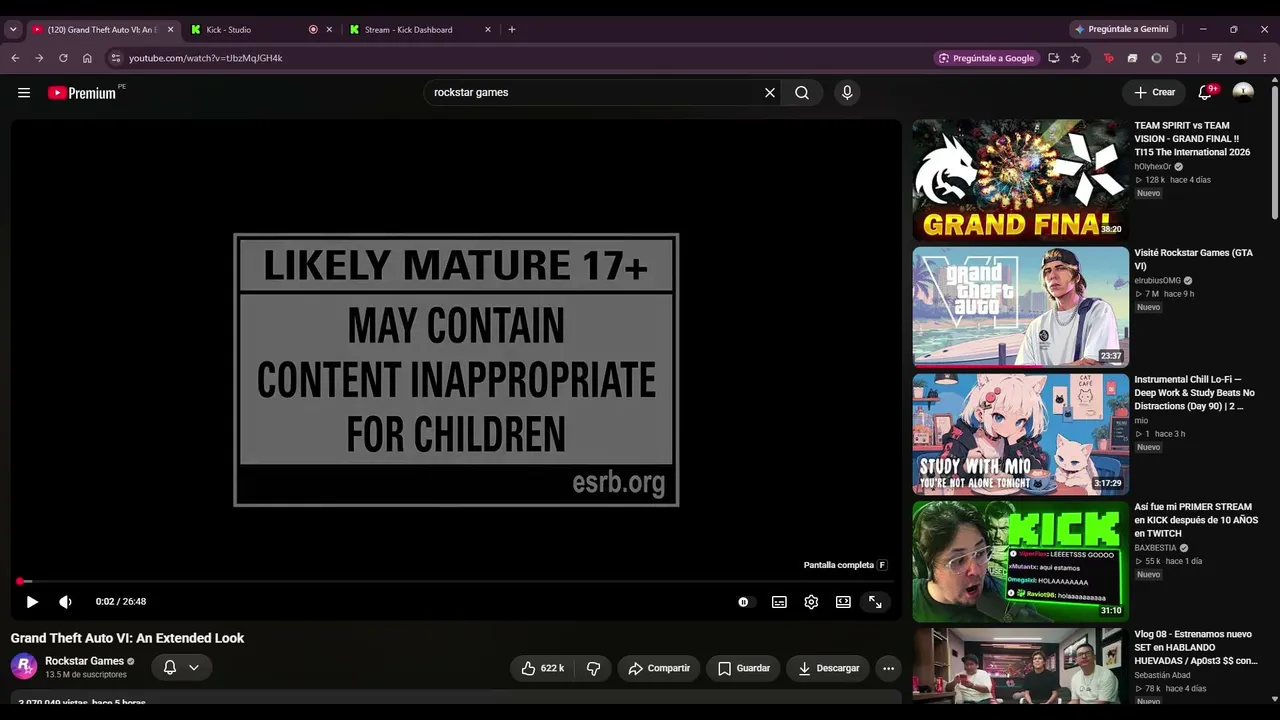Close the Stream - Kick Dashboard tab

(x=488, y=30)
